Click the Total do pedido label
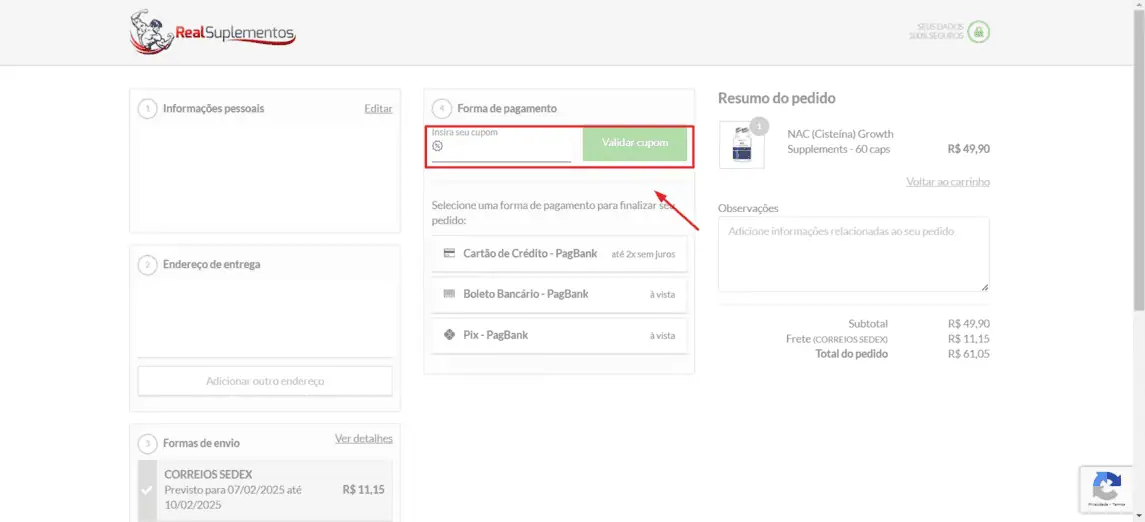1145x522 pixels. [851, 354]
